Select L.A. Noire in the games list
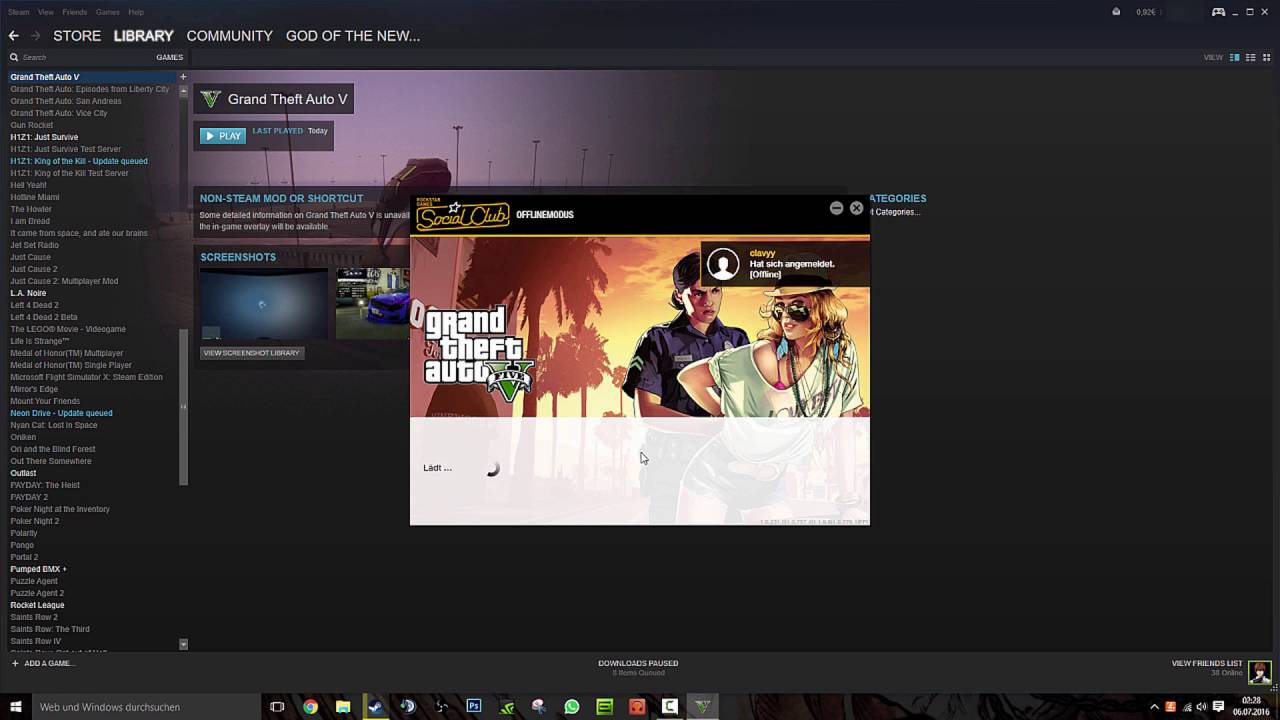1280x720 pixels. tap(28, 293)
